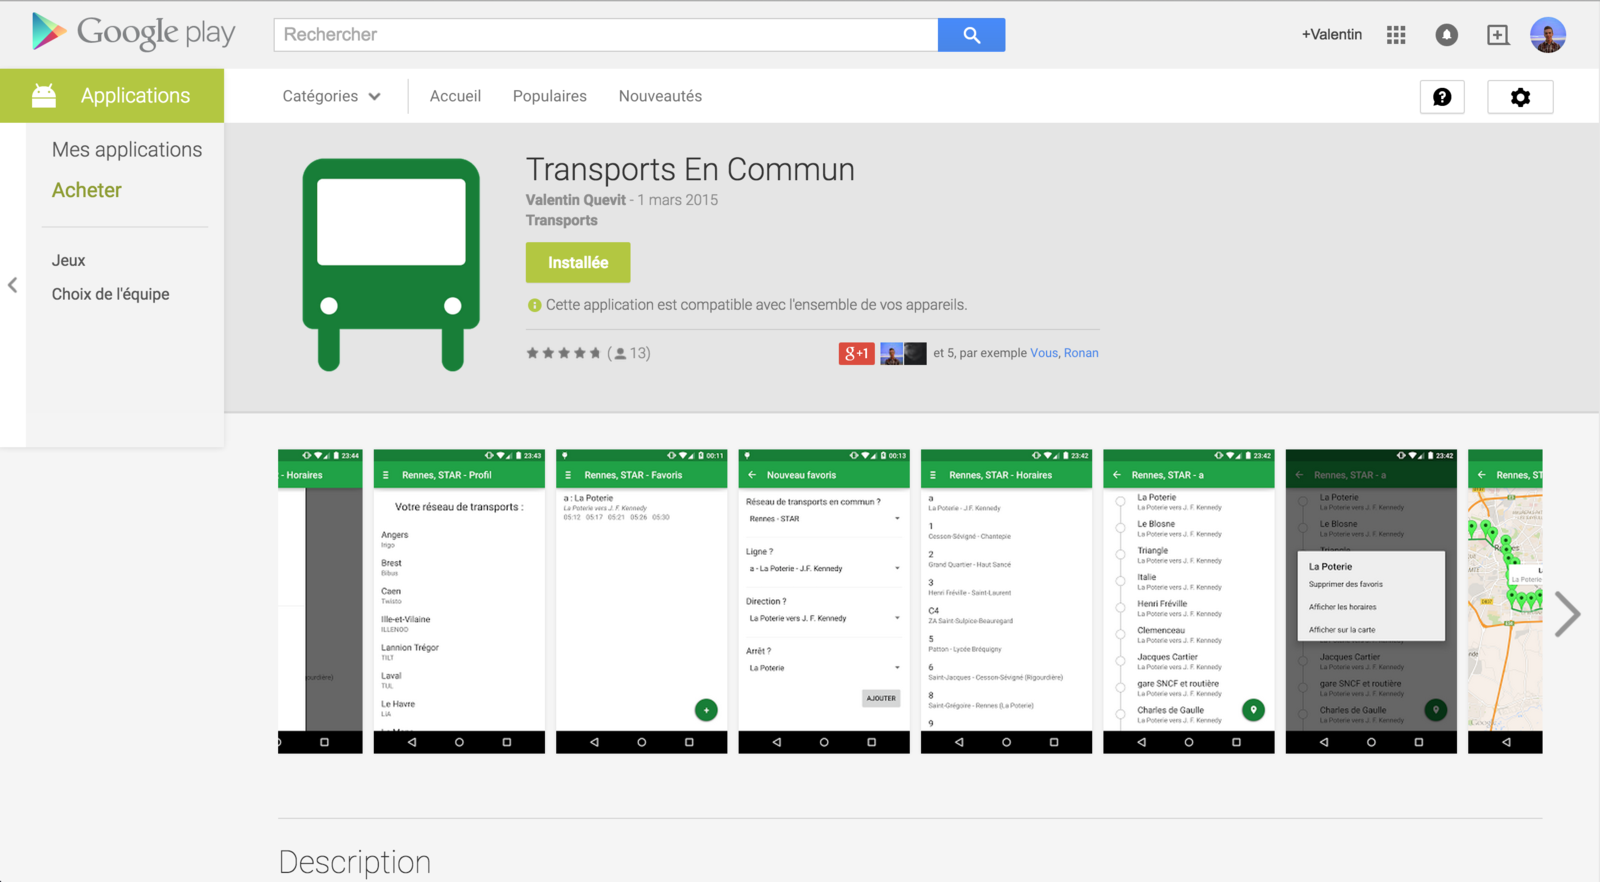Show next screenshots with right chevron

coord(1567,614)
